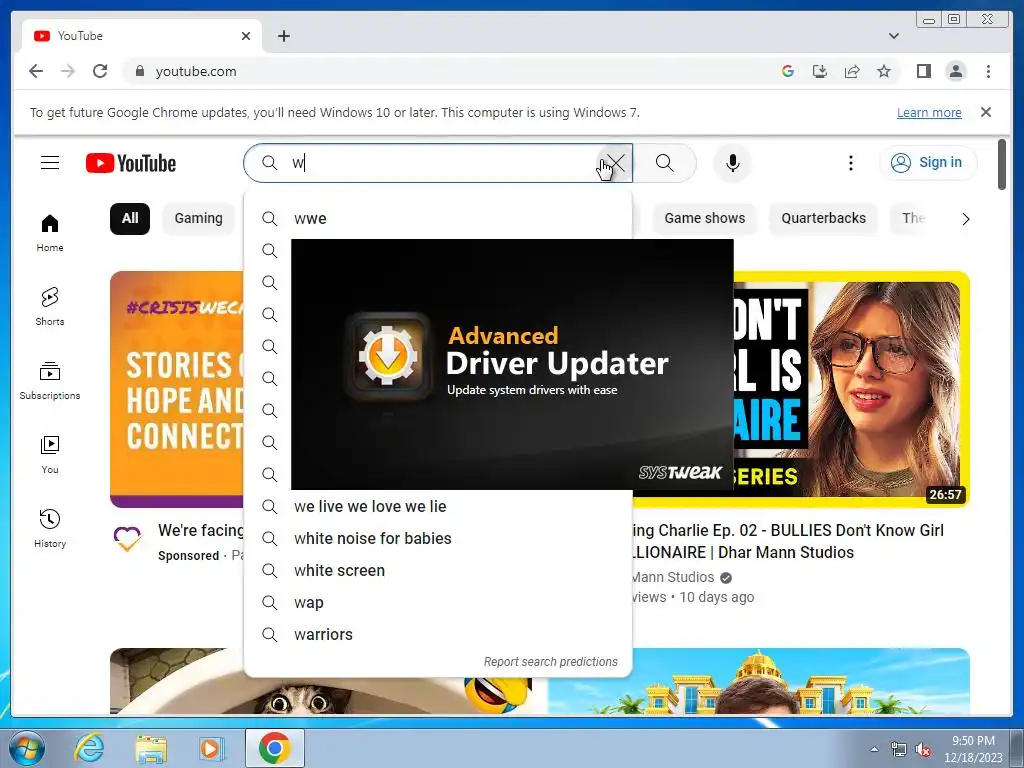
Task: Click the YouTube logo
Action: (x=131, y=163)
